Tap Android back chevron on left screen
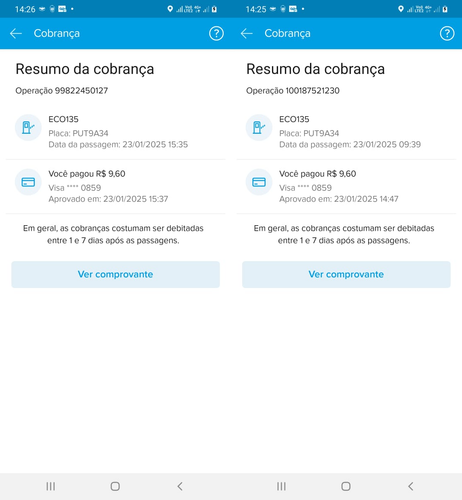 click(x=180, y=486)
